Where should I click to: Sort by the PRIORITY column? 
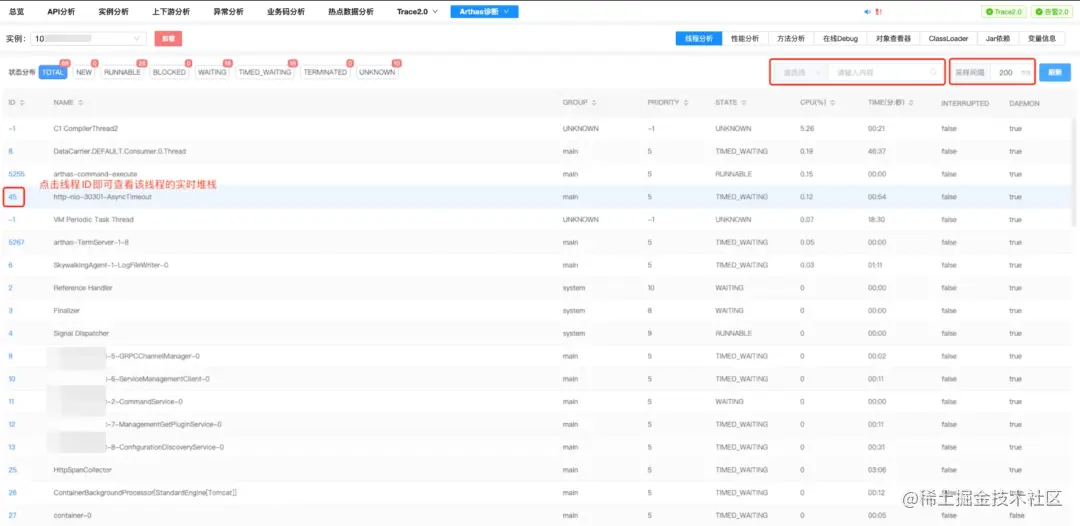(685, 103)
